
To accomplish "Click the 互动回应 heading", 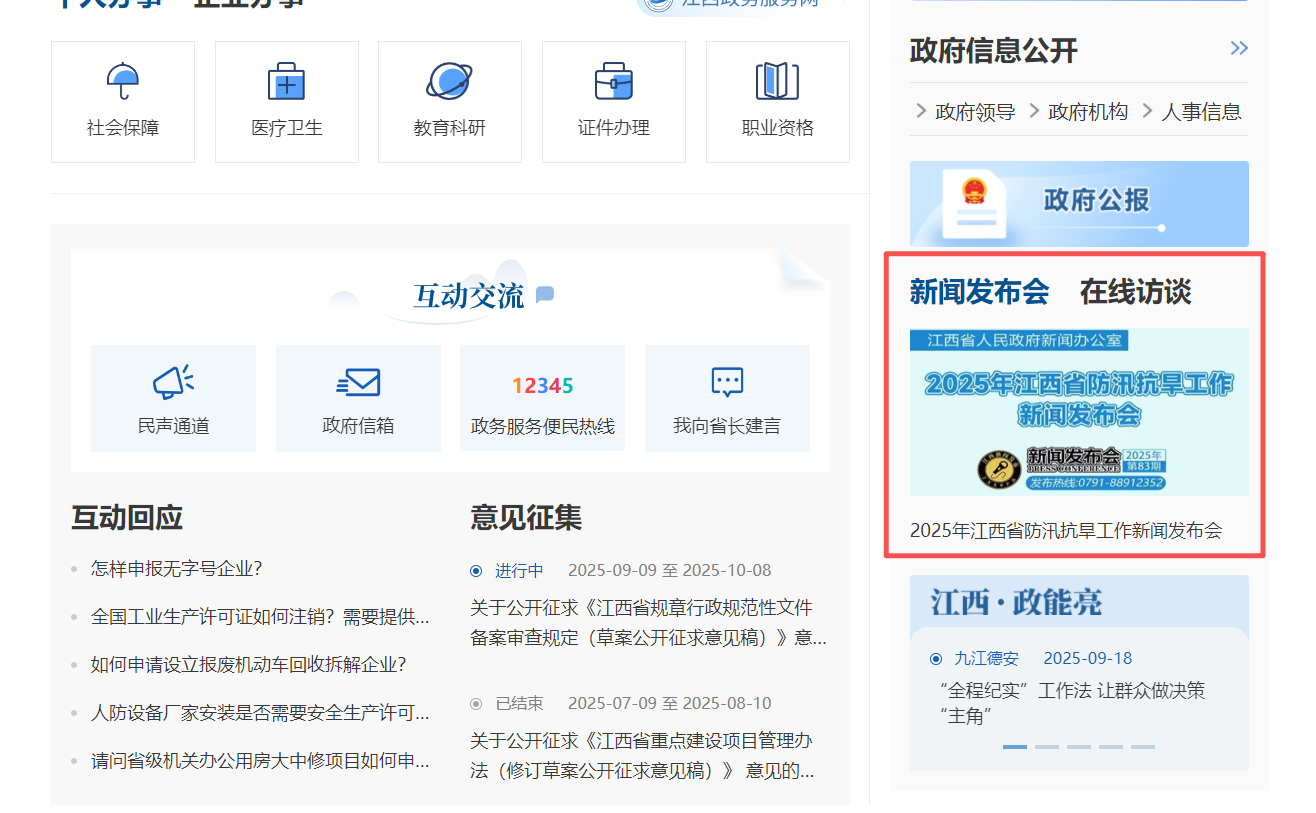I will (x=127, y=518).
